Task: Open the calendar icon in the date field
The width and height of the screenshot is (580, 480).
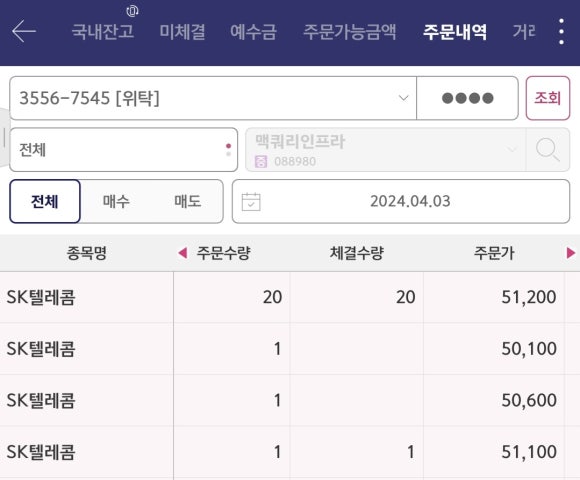Action: [x=251, y=202]
